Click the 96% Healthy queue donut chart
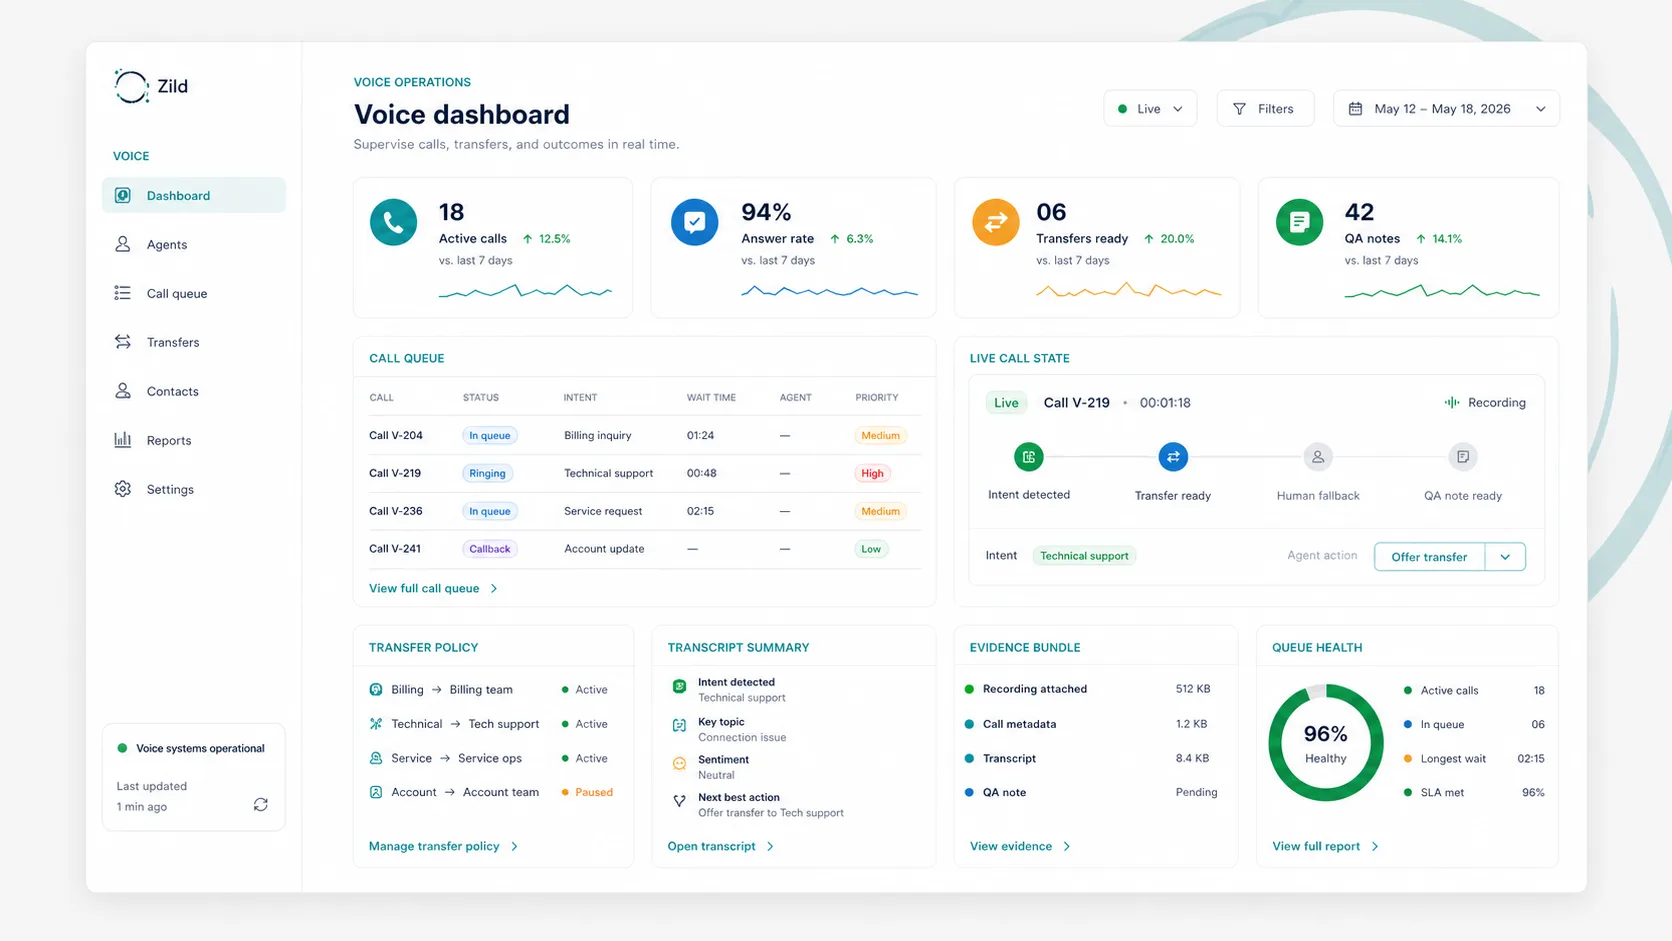 coord(1325,742)
